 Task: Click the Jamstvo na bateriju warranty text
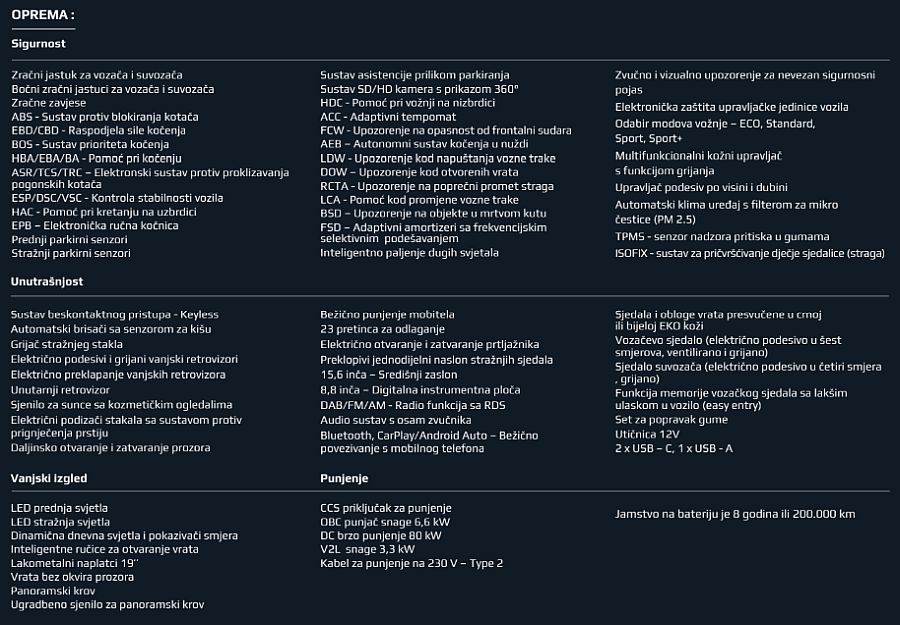pyautogui.click(x=735, y=514)
